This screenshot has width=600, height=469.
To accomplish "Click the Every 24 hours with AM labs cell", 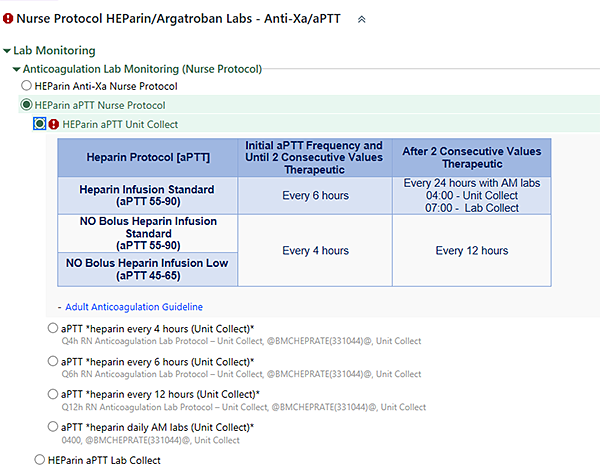I will point(472,195).
